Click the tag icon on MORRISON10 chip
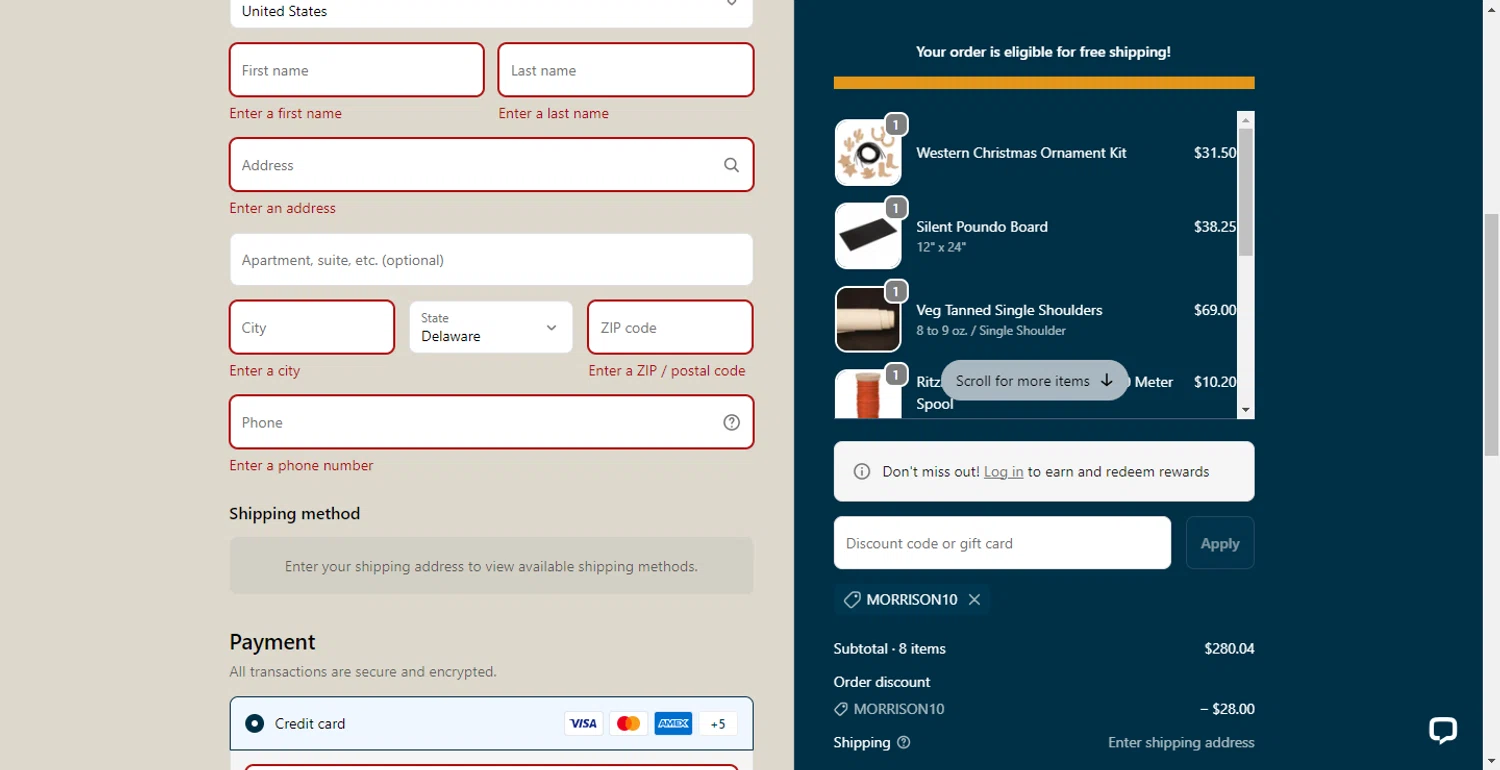 pyautogui.click(x=851, y=599)
